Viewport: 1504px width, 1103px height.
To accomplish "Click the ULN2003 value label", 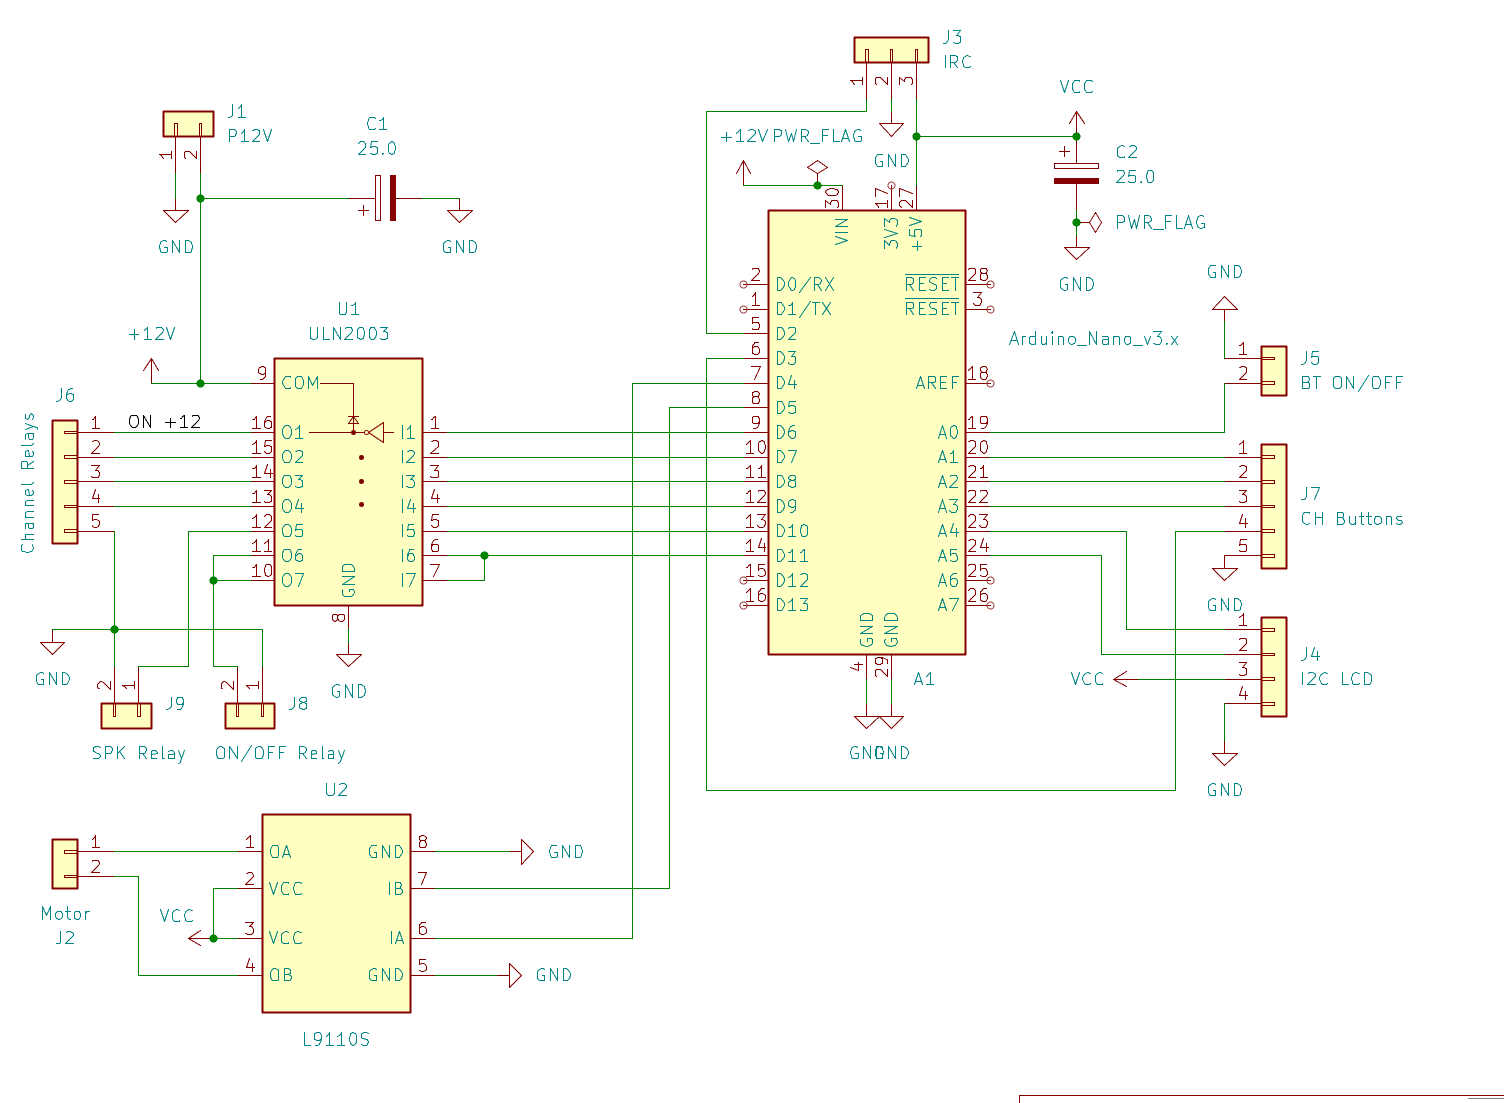I will pyautogui.click(x=348, y=334).
